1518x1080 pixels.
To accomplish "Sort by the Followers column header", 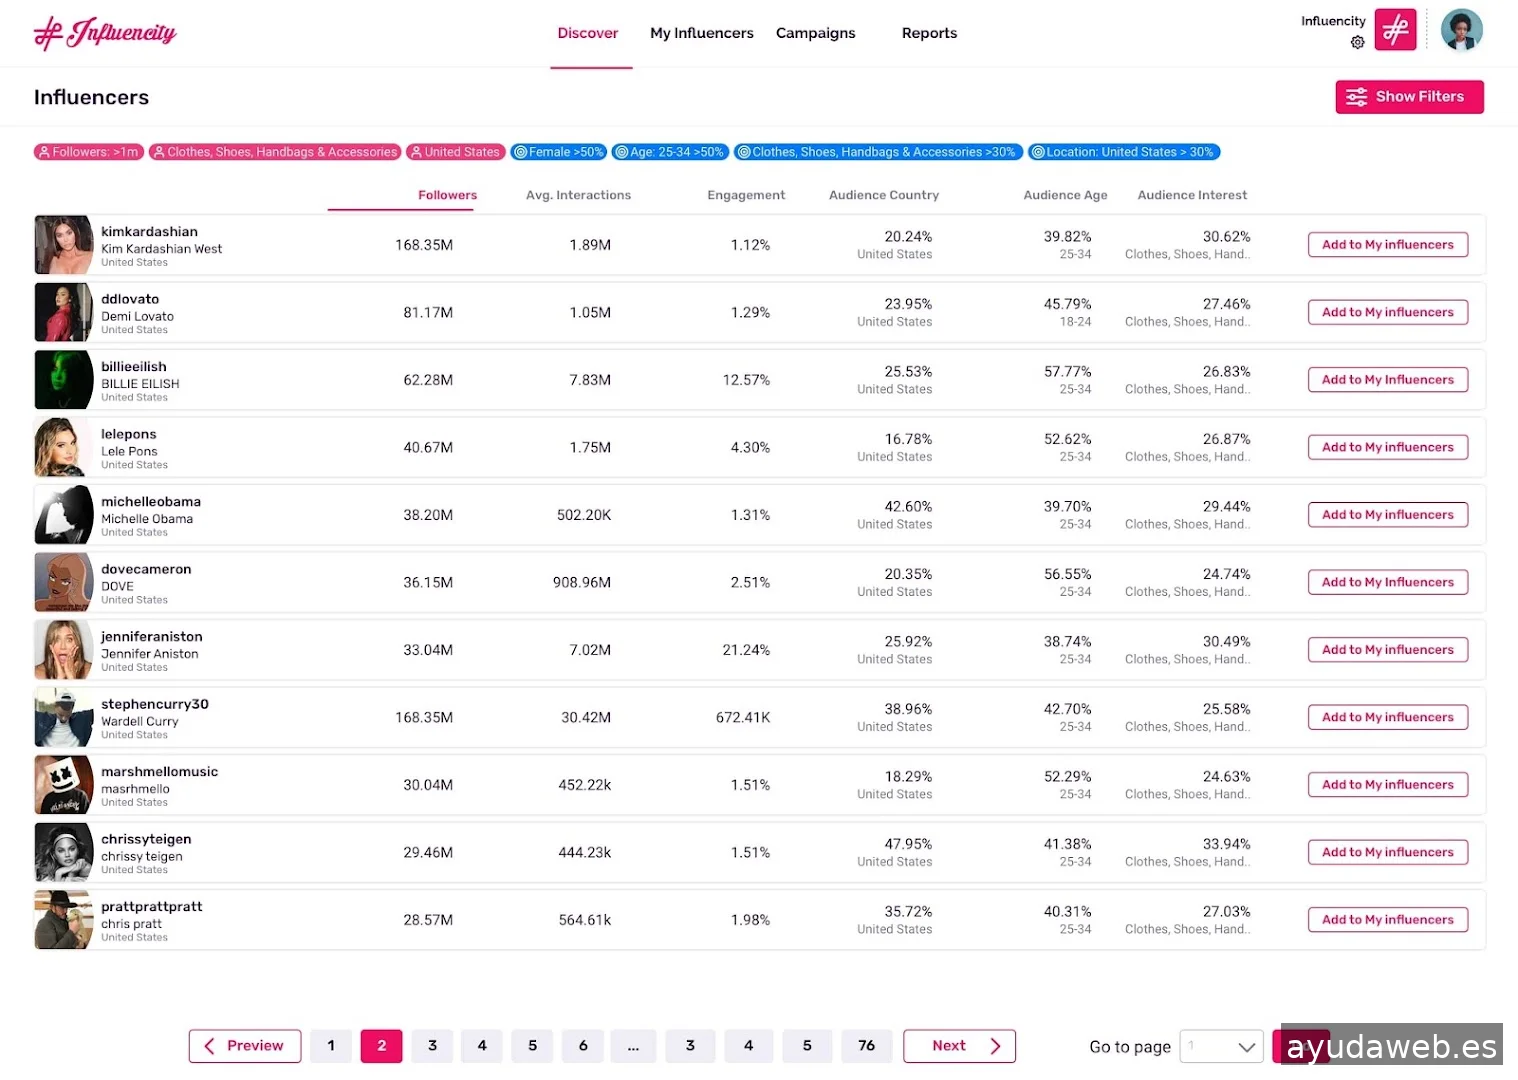I will (x=447, y=195).
